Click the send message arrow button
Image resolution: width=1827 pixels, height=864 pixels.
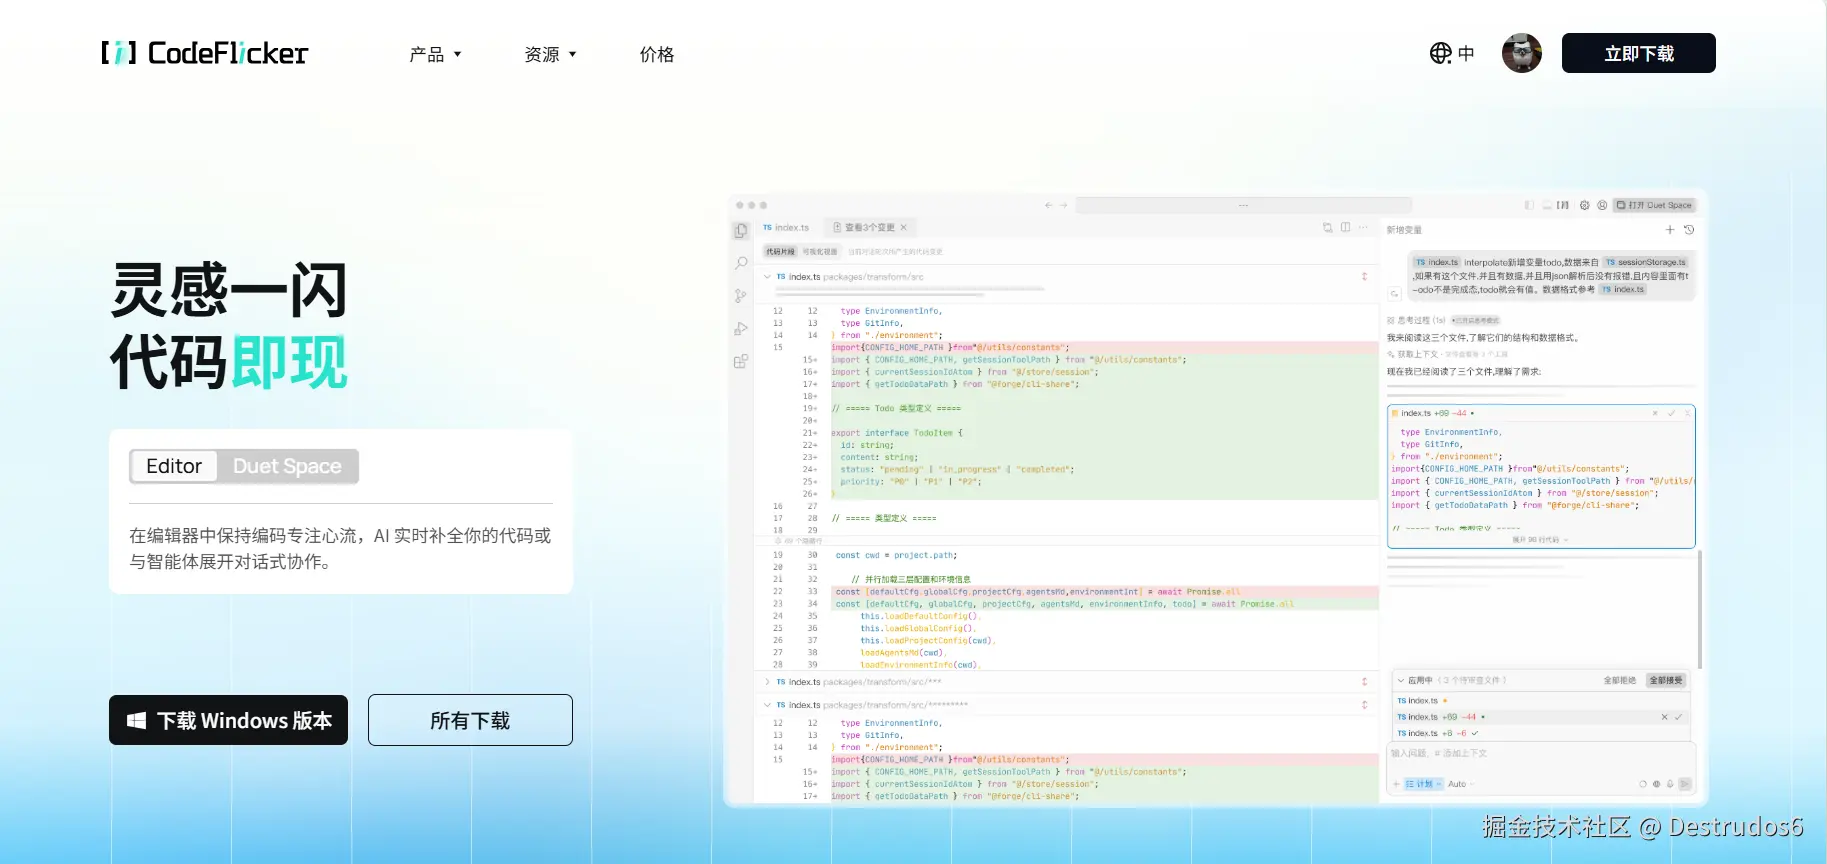[1685, 784]
